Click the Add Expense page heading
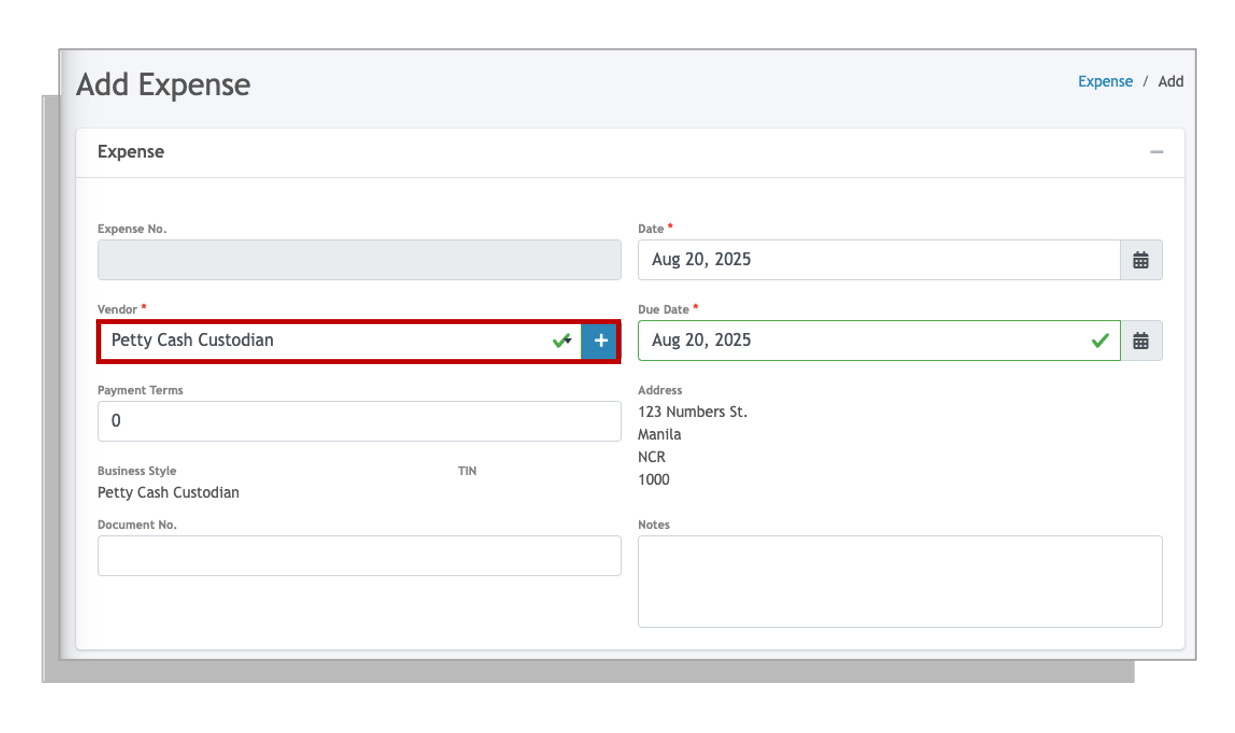The width and height of the screenshot is (1235, 733). (163, 85)
